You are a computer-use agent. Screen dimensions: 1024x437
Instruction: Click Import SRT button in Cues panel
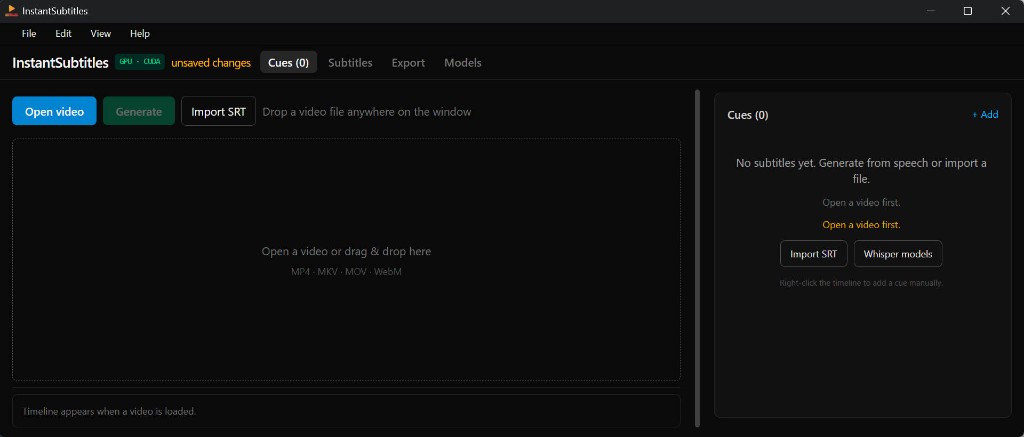click(x=813, y=253)
